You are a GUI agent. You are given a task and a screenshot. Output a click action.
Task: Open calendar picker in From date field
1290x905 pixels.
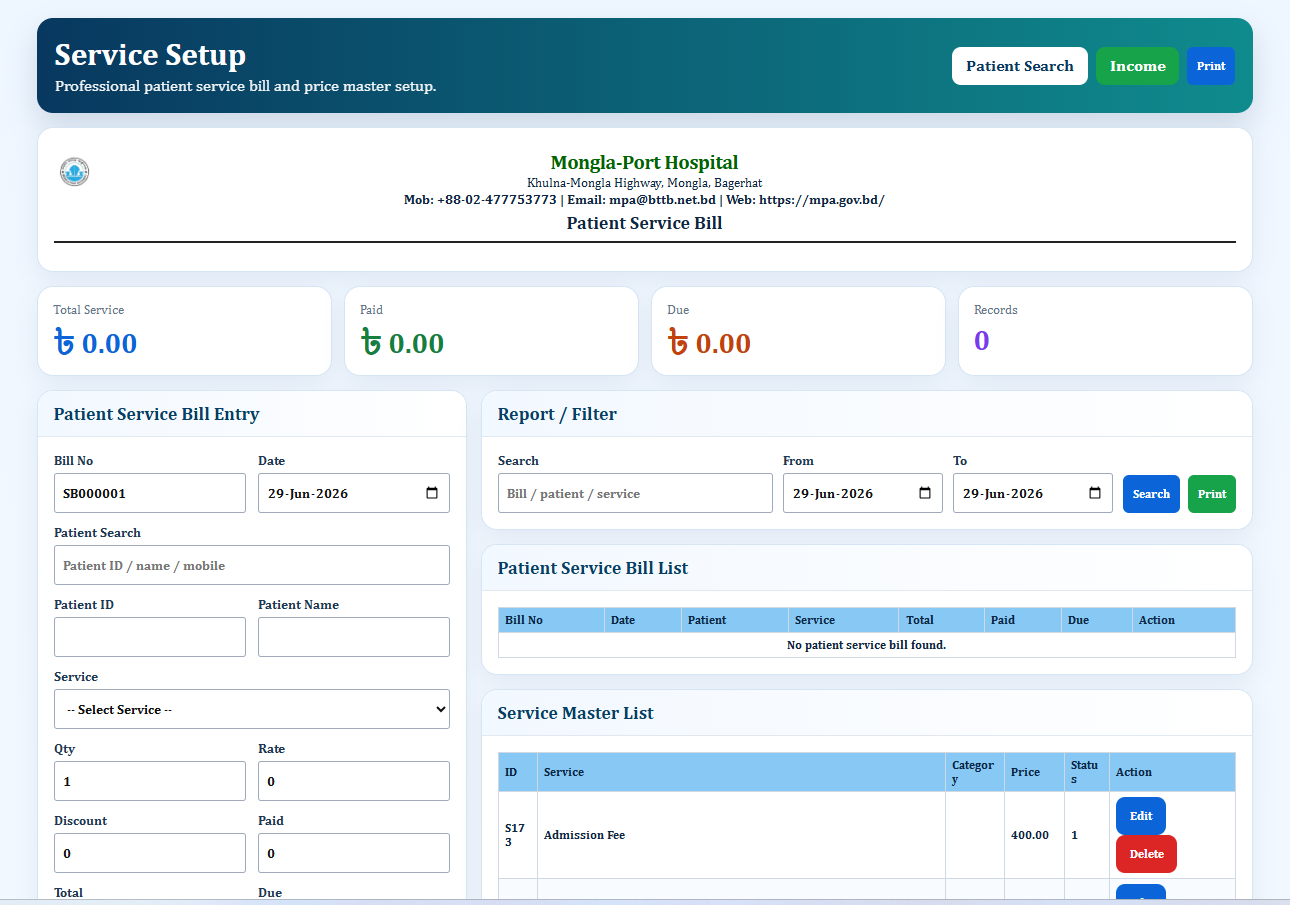point(925,493)
